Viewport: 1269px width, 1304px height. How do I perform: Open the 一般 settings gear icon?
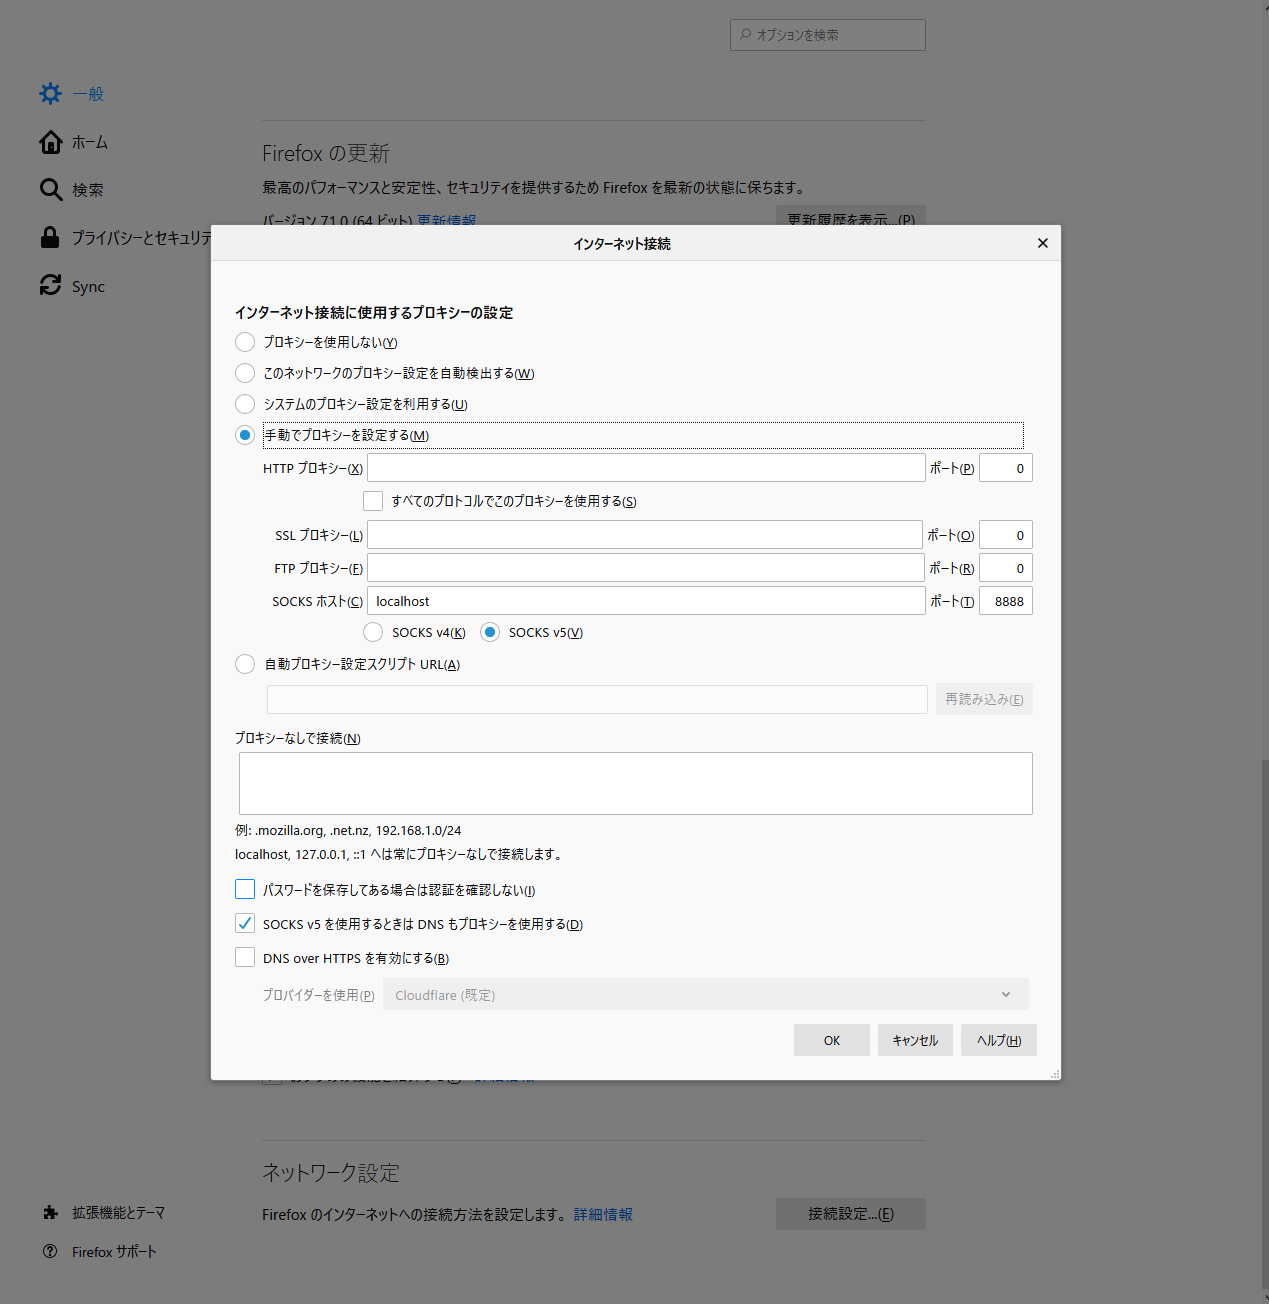coord(50,93)
